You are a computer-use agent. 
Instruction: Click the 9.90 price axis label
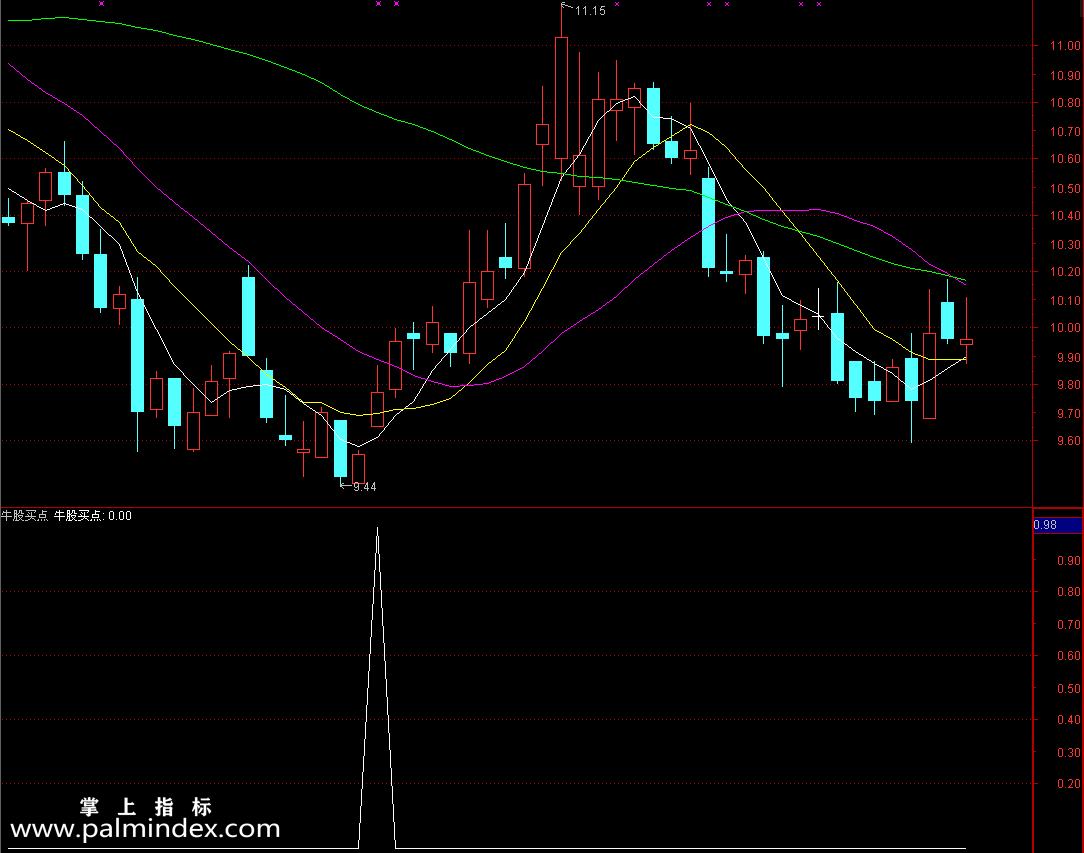pos(1069,357)
